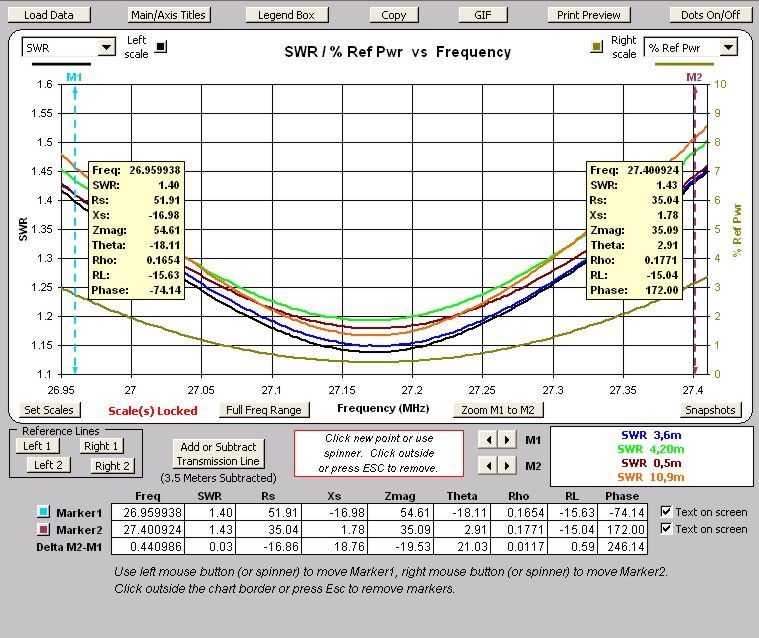The height and width of the screenshot is (638, 759).
Task: Click Marker1 SWR cell 1.40
Action: (210, 512)
